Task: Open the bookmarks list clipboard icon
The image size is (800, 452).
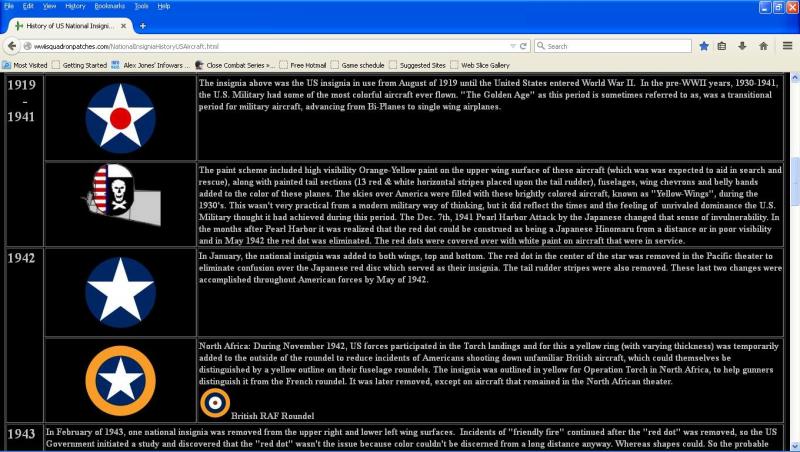Action: (721, 46)
